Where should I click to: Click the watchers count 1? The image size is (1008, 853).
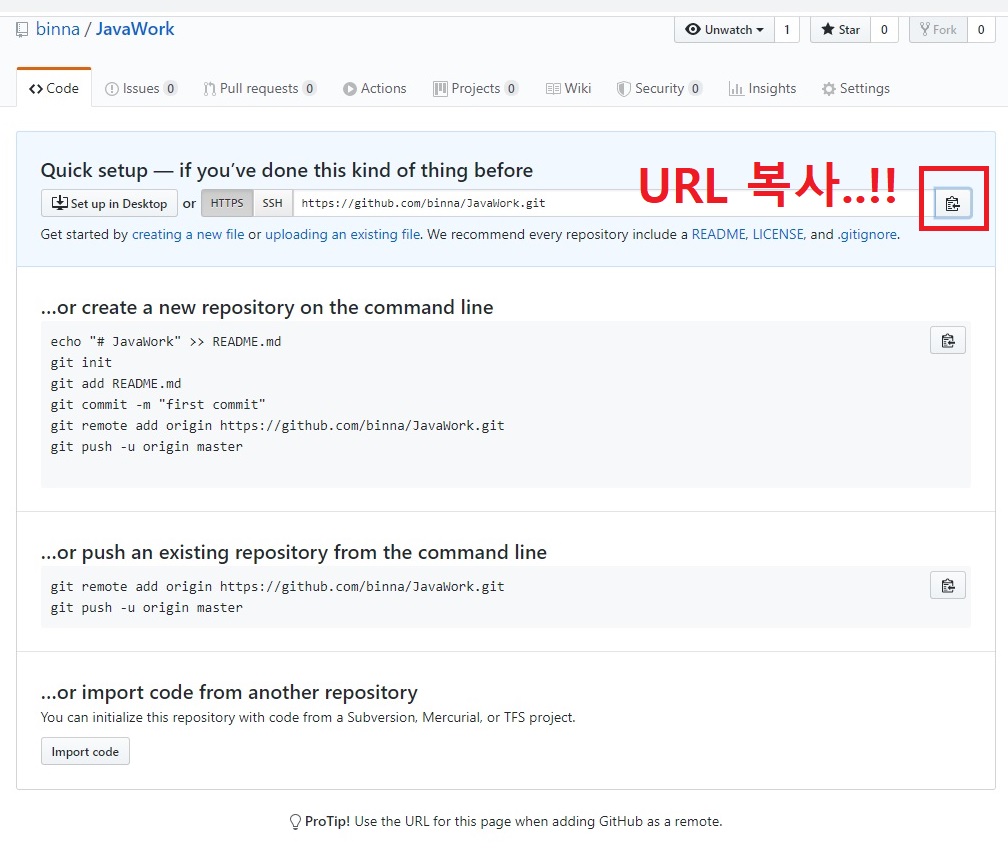click(x=787, y=30)
